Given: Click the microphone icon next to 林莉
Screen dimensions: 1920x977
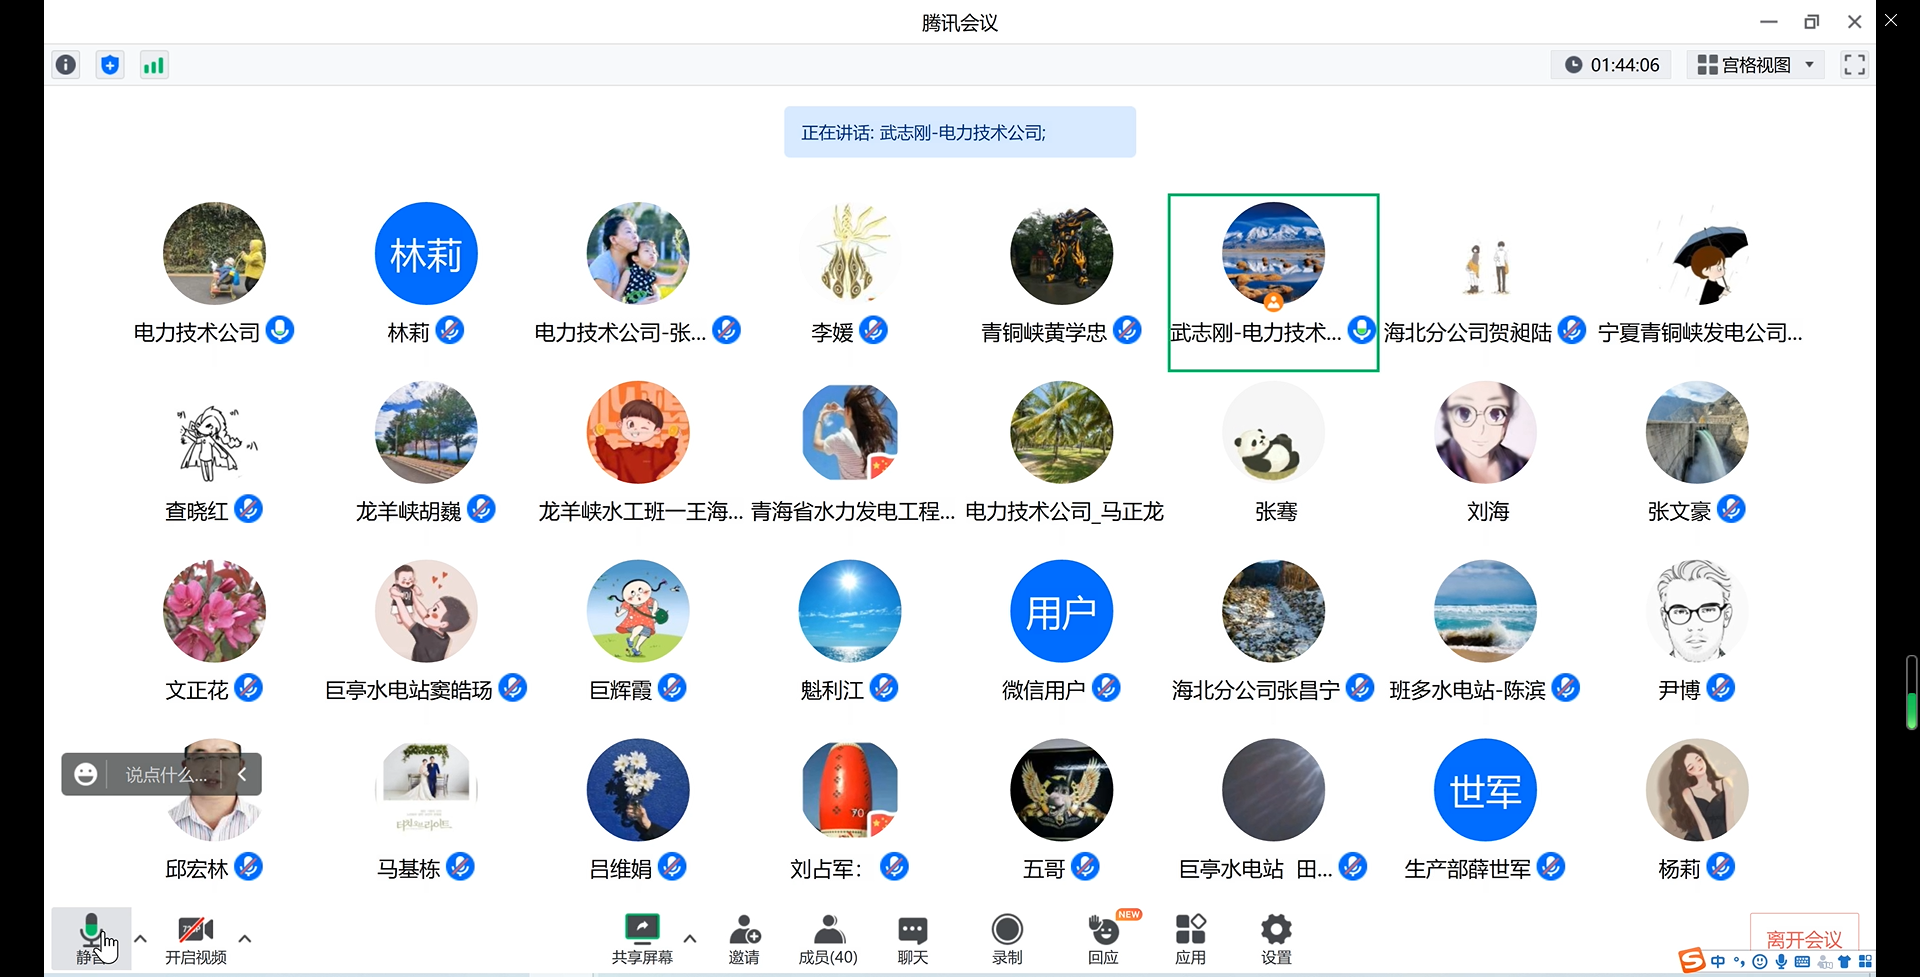Looking at the screenshot, I should click(450, 330).
